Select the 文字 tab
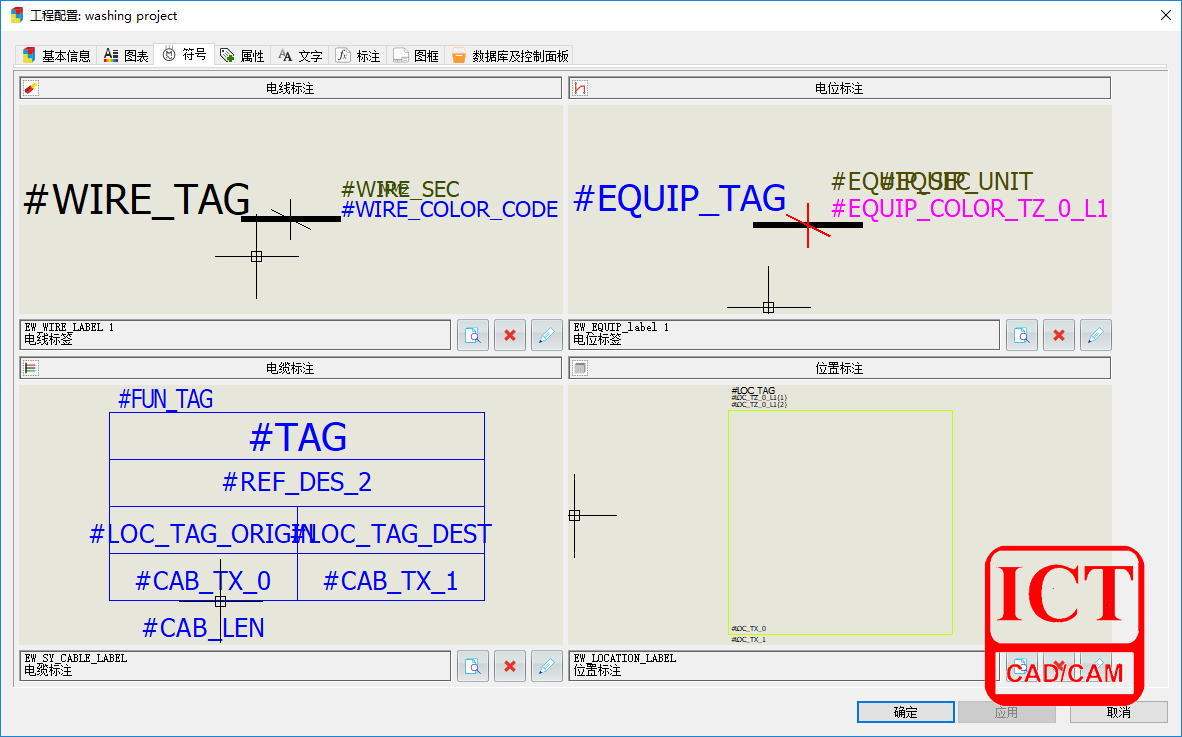Screen dimensions: 1182x737 click(301, 56)
